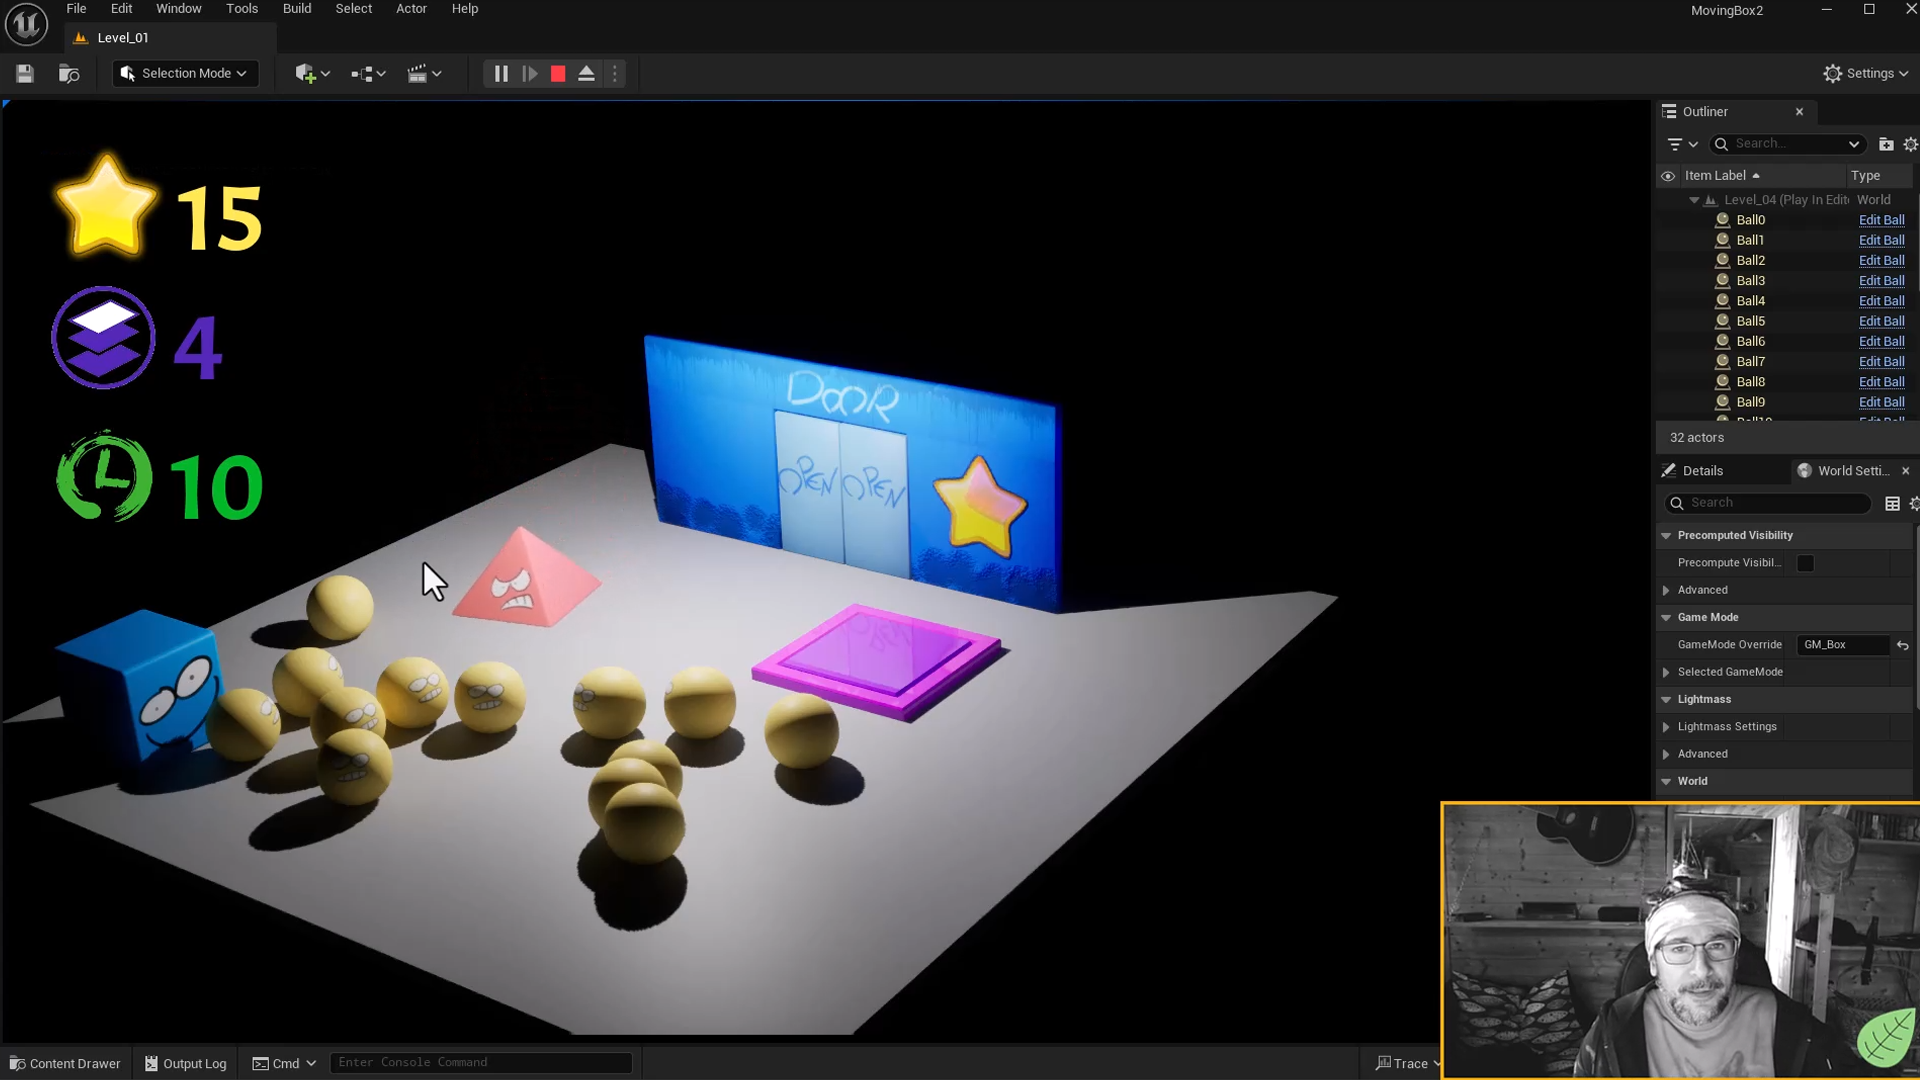Viewport: 1920px width, 1080px height.
Task: Create new folder in Outliner
Action: pyautogui.click(x=1886, y=144)
